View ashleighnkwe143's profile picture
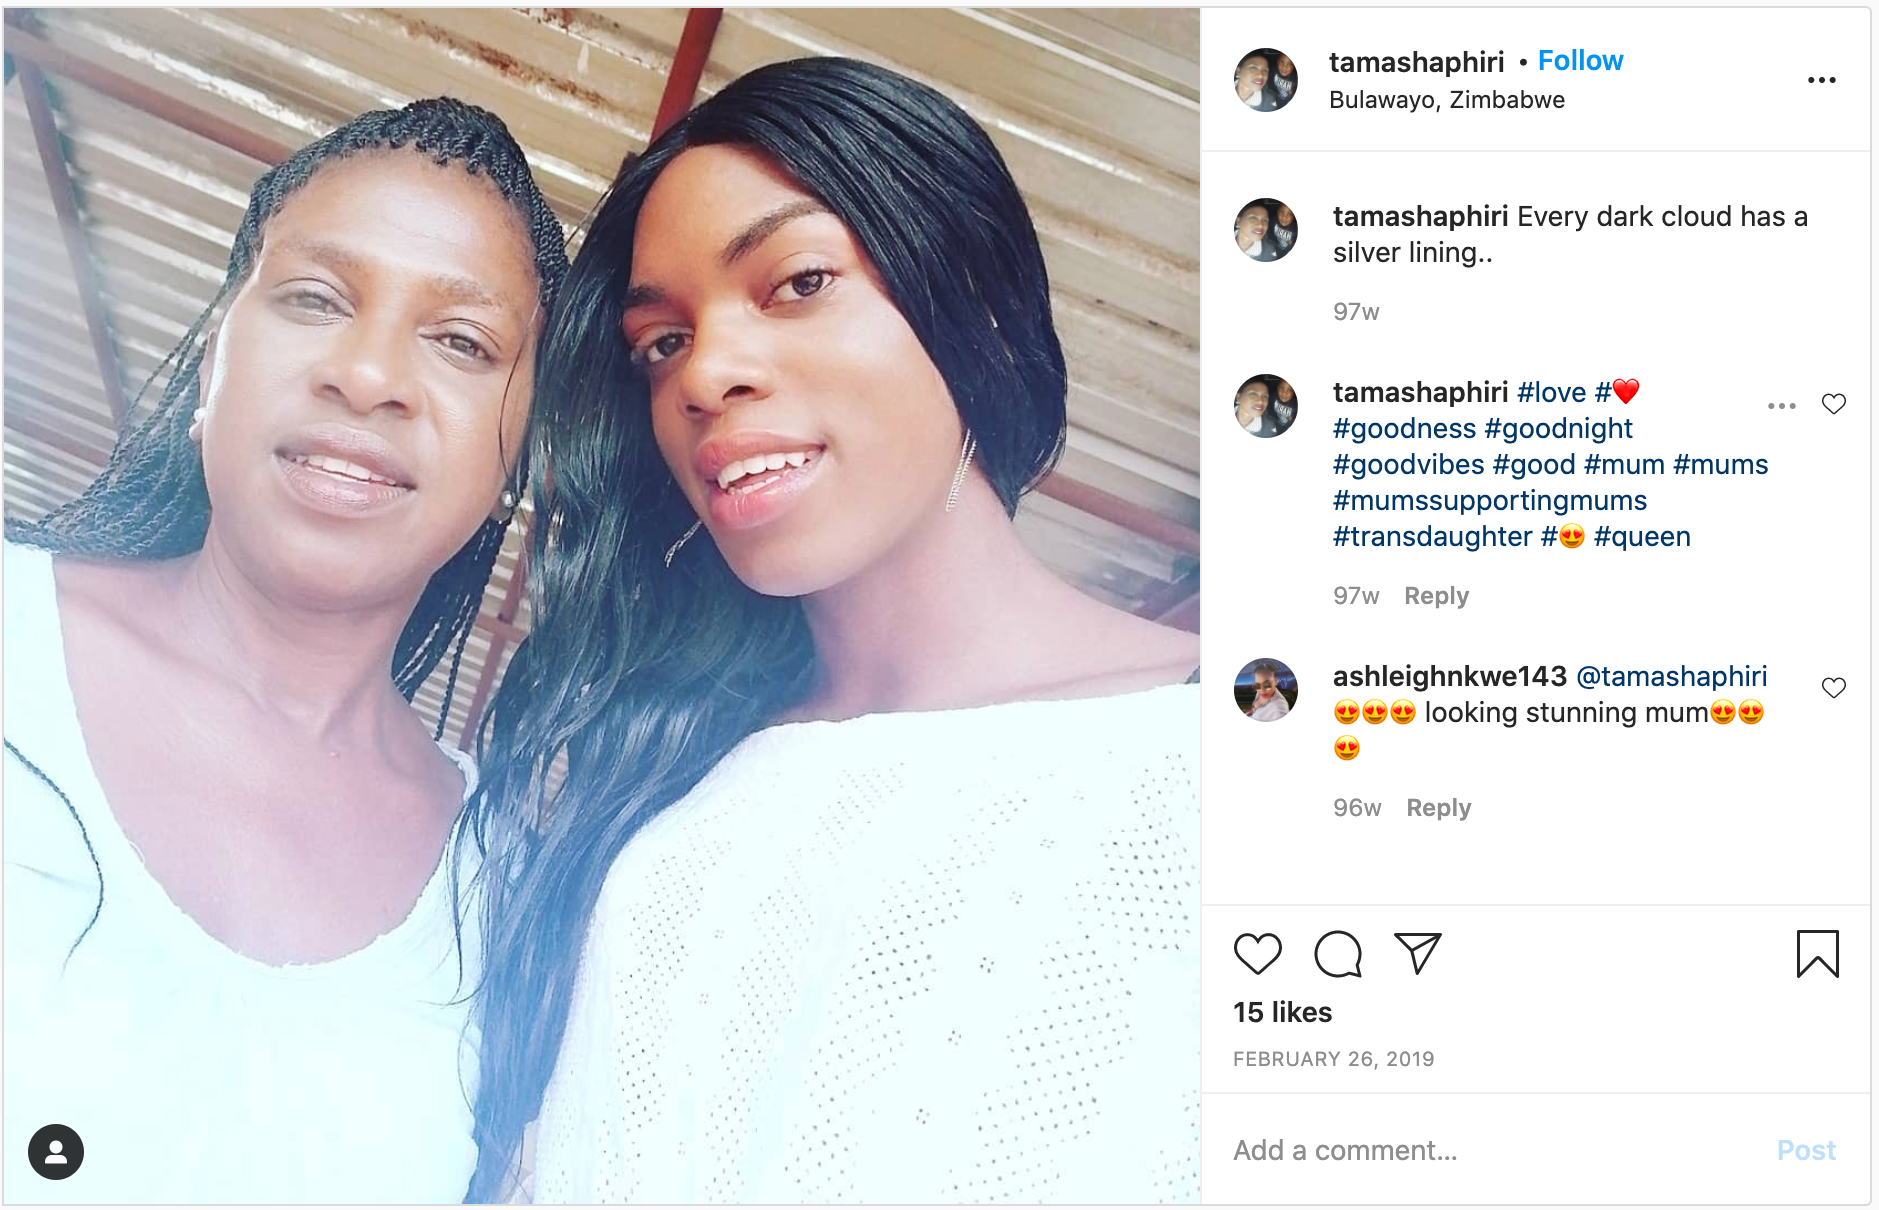Screen dimensions: 1879x1210 pyautogui.click(x=1265, y=690)
